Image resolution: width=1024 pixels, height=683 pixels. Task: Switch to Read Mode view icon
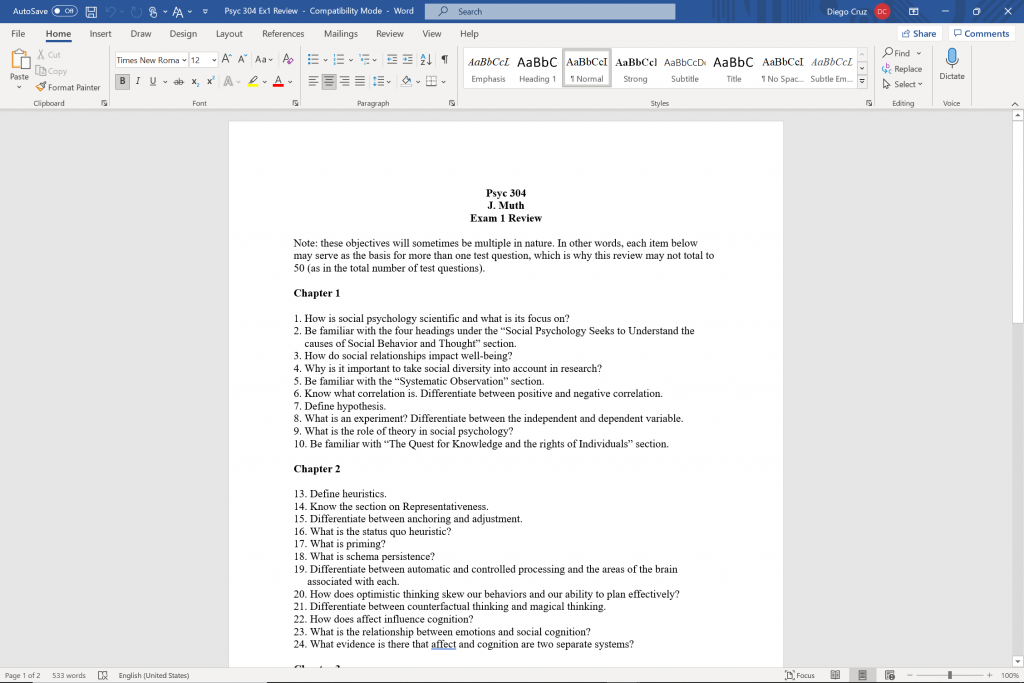(835, 675)
